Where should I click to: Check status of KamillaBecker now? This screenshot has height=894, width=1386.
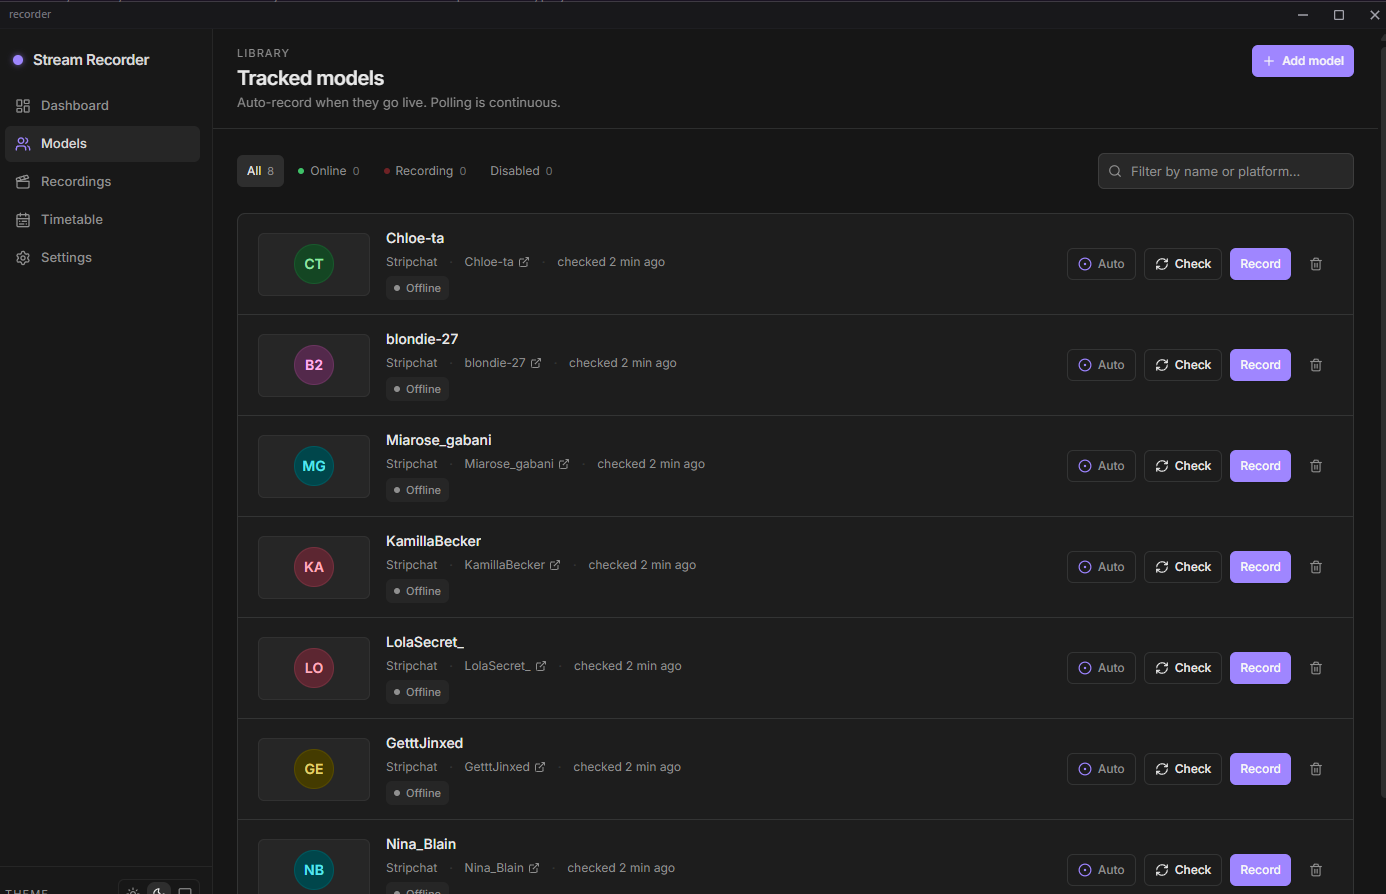tap(1183, 567)
